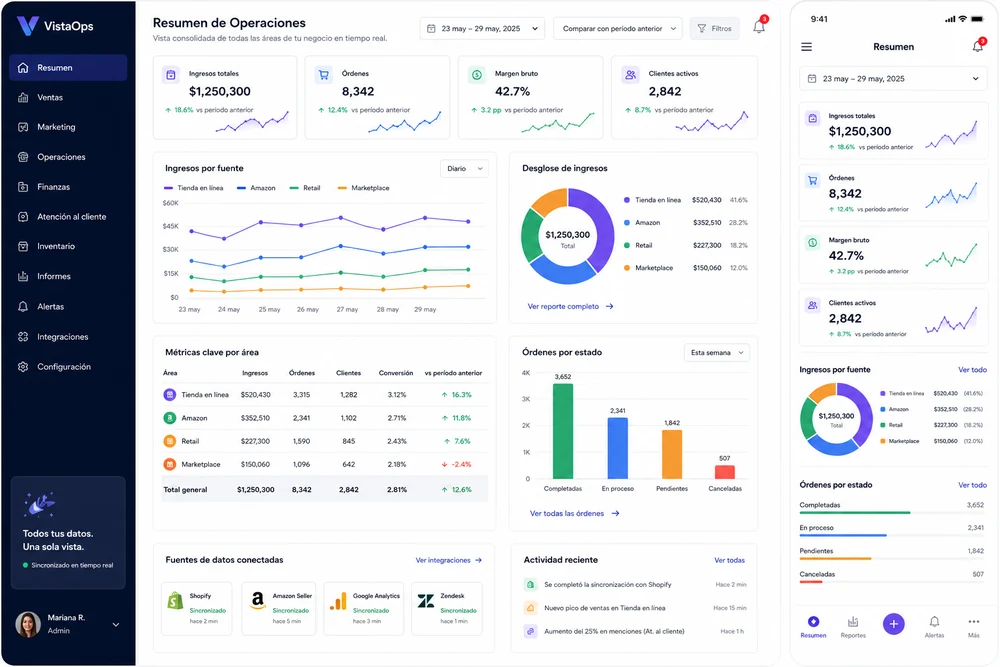The height and width of the screenshot is (667, 1000).
Task: Click the mobile Margen bruto dollar icon
Action: 812,243
